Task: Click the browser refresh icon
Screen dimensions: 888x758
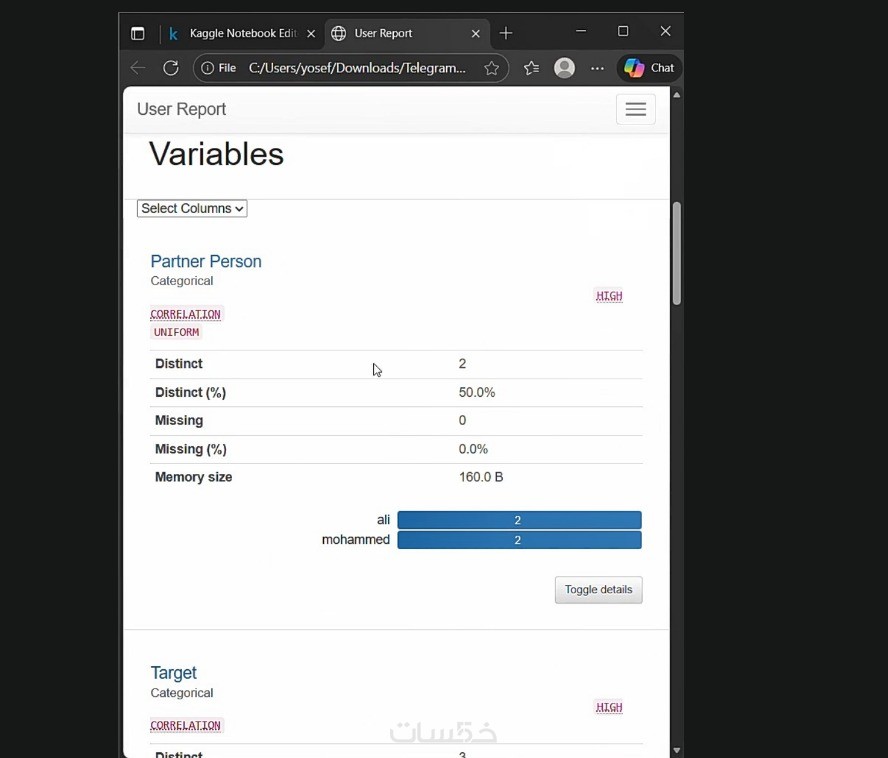Action: point(171,68)
